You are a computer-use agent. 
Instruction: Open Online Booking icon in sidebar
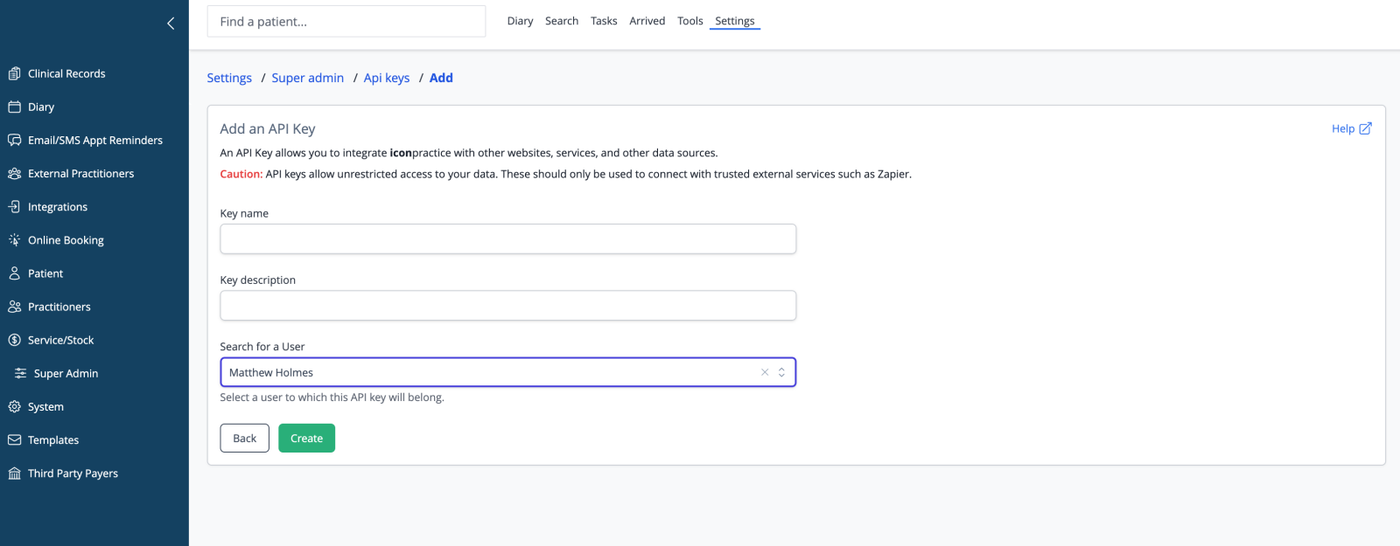14,240
